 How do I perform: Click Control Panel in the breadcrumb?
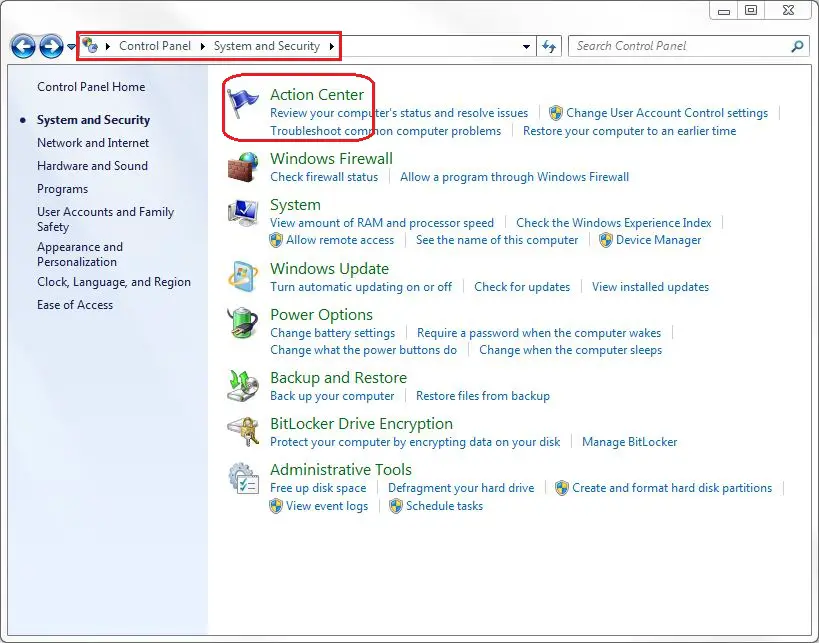coord(155,46)
